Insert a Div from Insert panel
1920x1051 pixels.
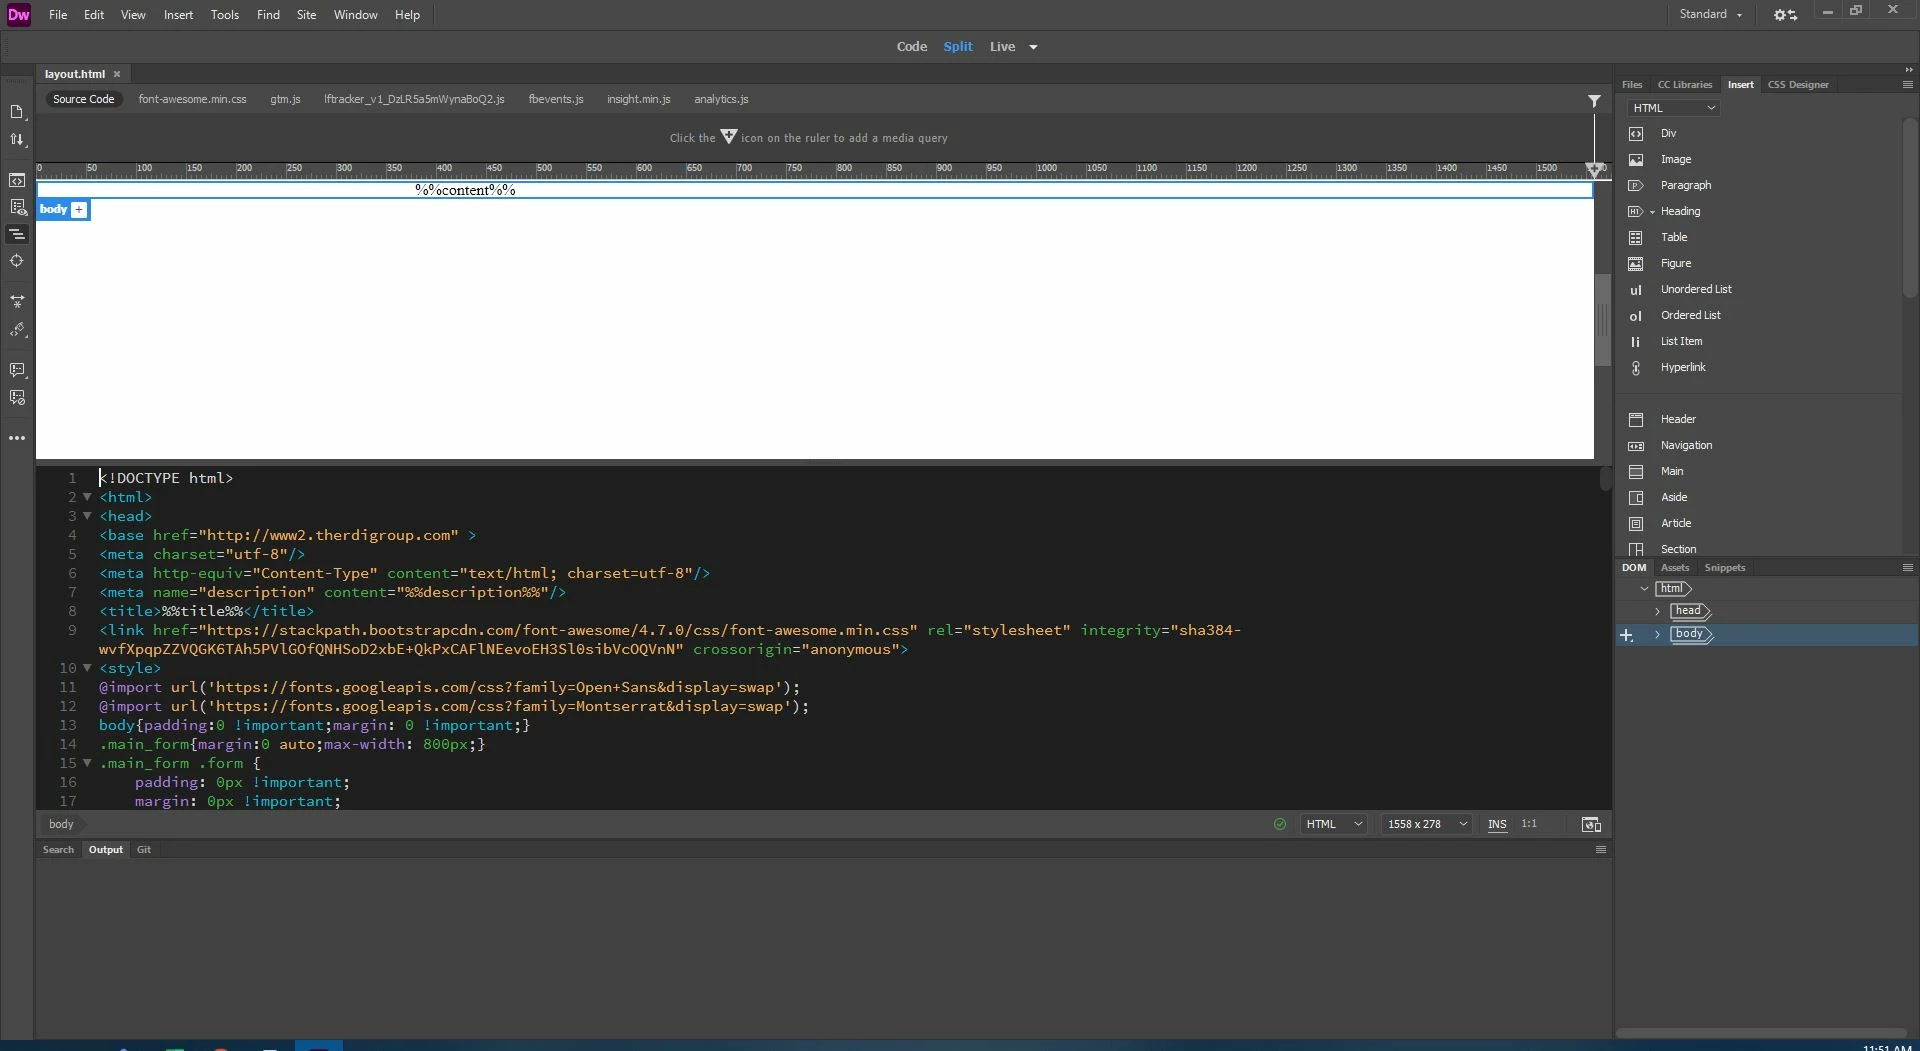1668,134
